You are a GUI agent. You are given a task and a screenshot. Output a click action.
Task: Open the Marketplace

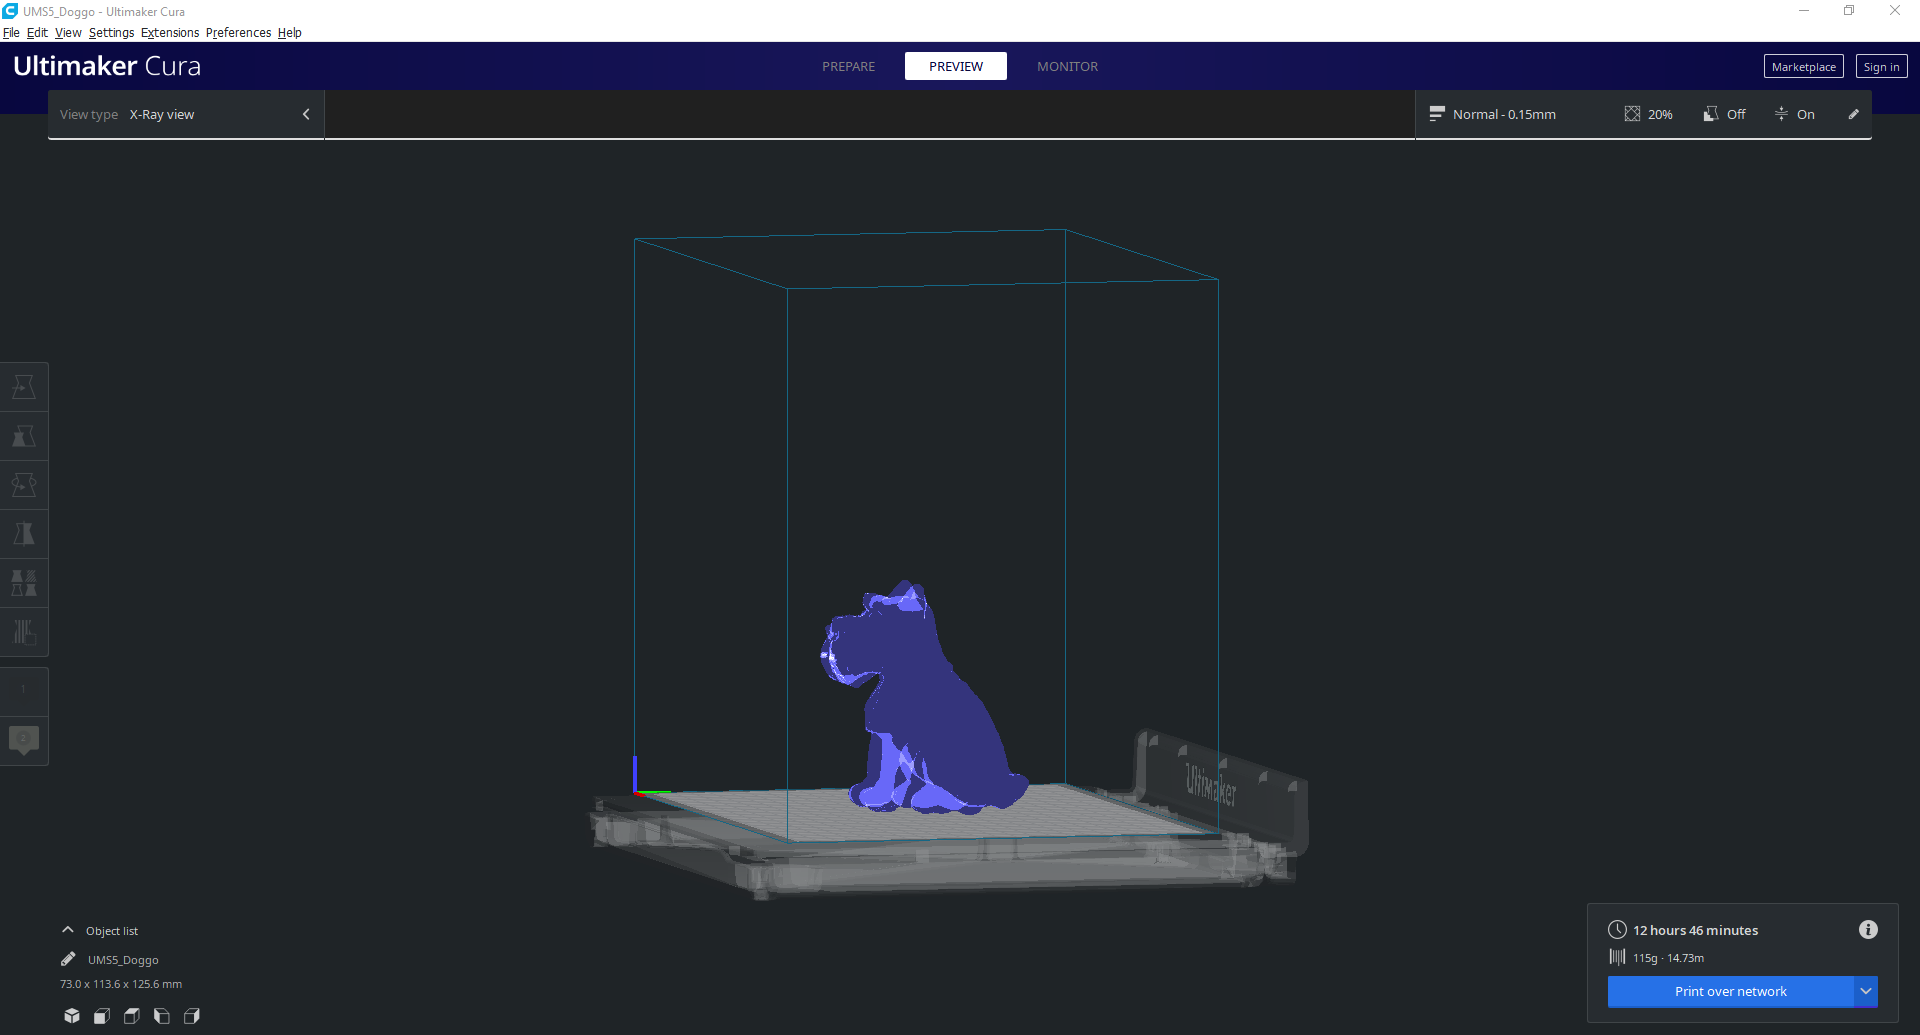point(1803,66)
